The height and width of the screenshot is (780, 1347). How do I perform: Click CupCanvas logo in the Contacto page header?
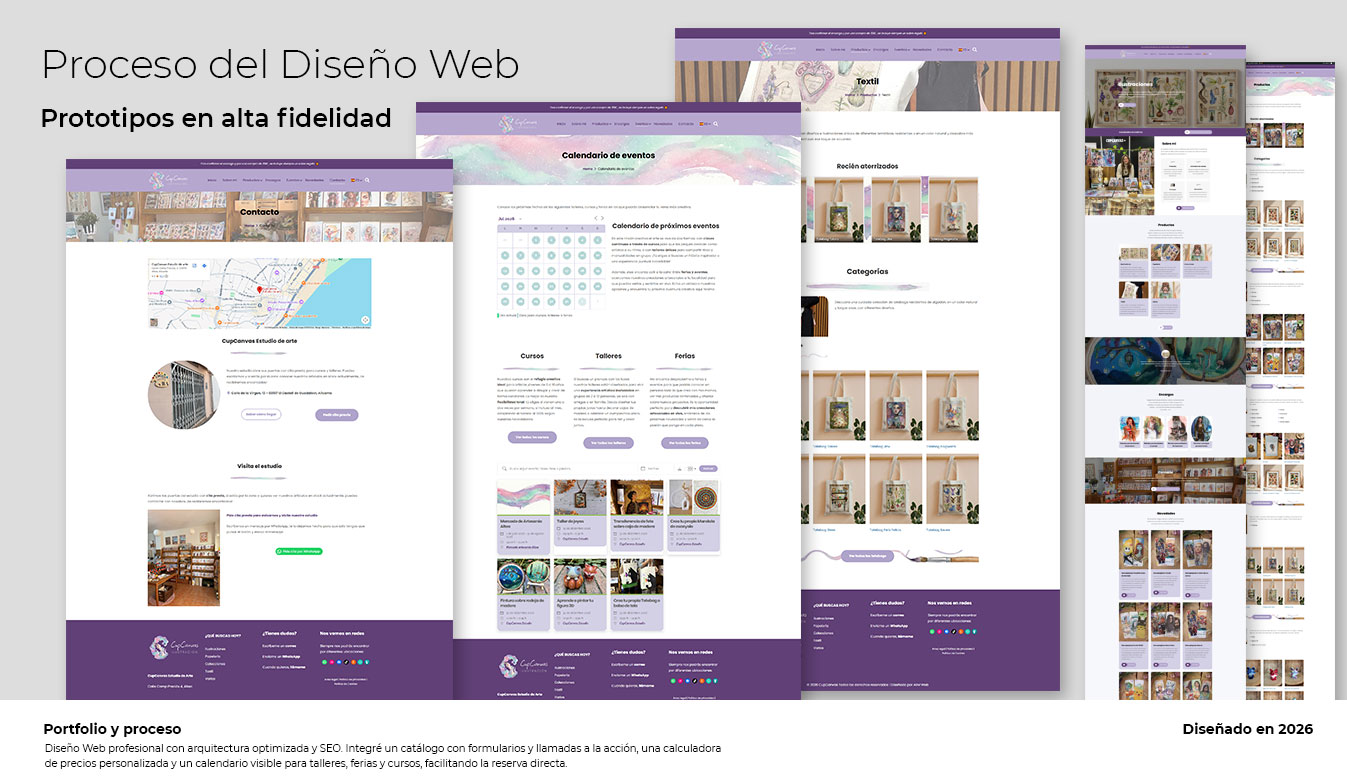(168, 180)
